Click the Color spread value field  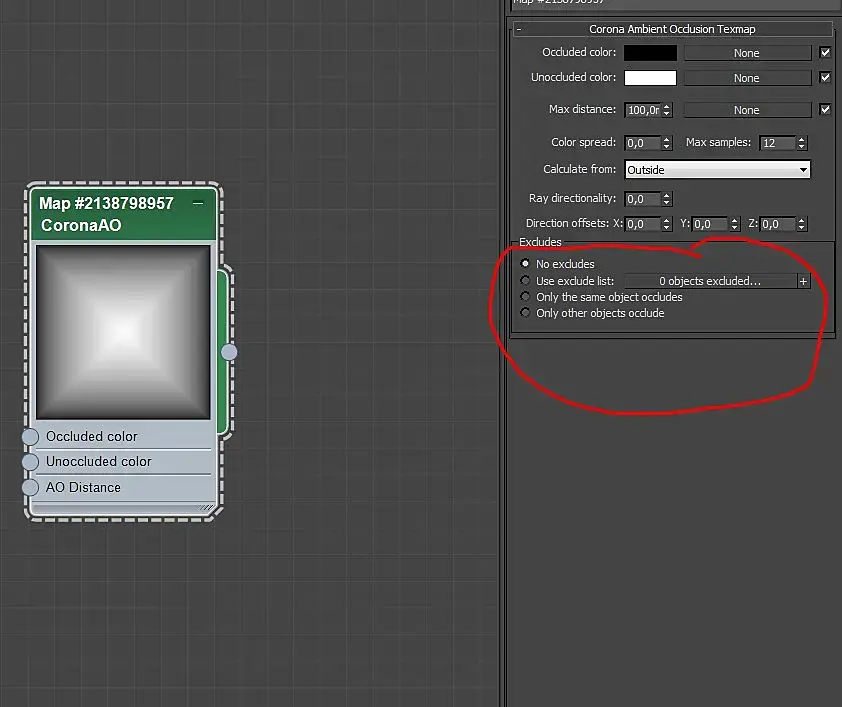coord(643,143)
